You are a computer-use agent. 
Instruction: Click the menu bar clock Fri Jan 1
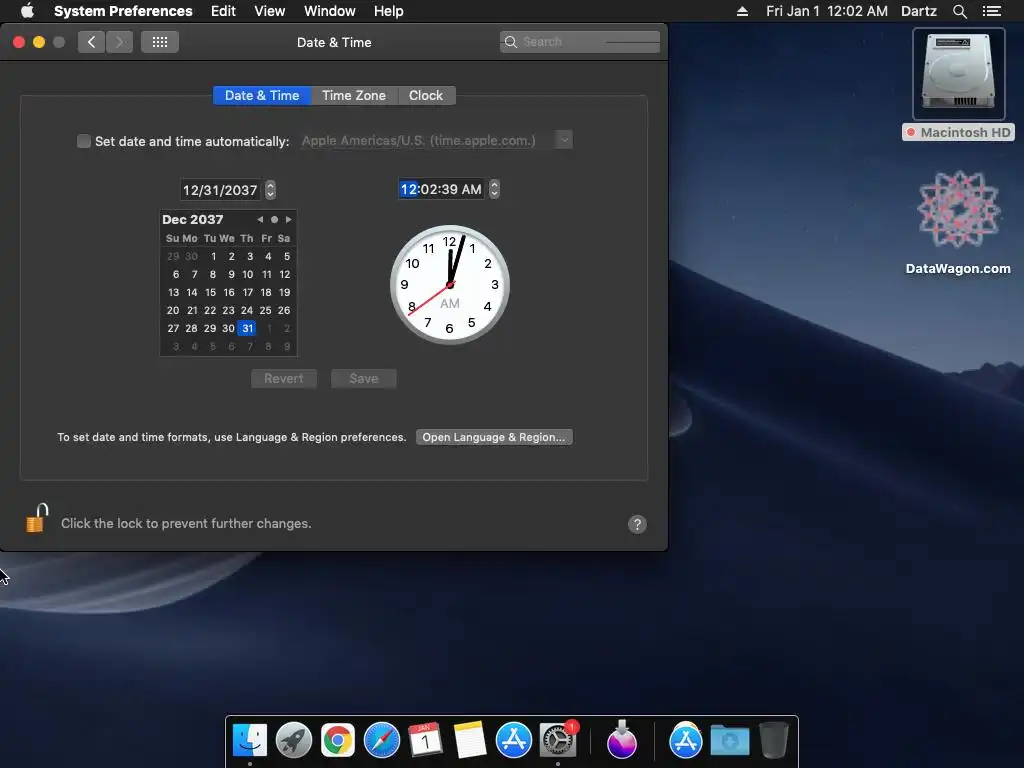826,11
